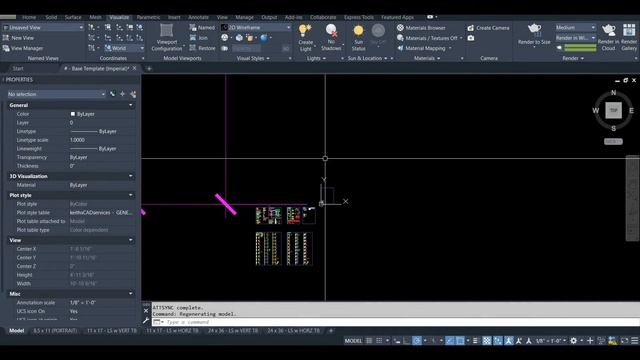The image size is (640, 360).
Task: Click the Create Light bulb icon
Action: (x=305, y=30)
